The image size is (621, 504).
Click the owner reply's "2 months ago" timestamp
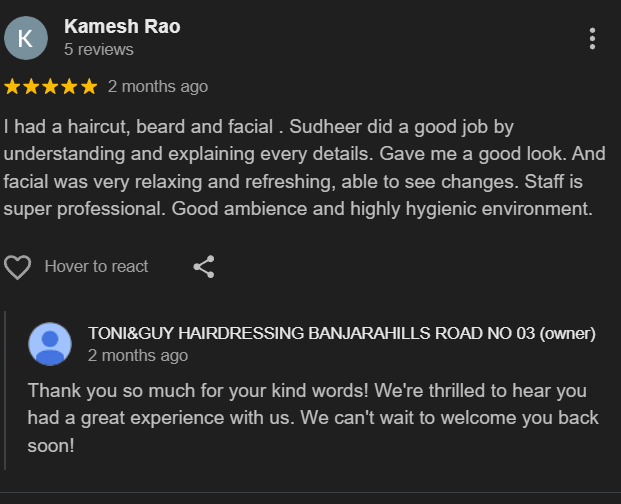[x=138, y=355]
